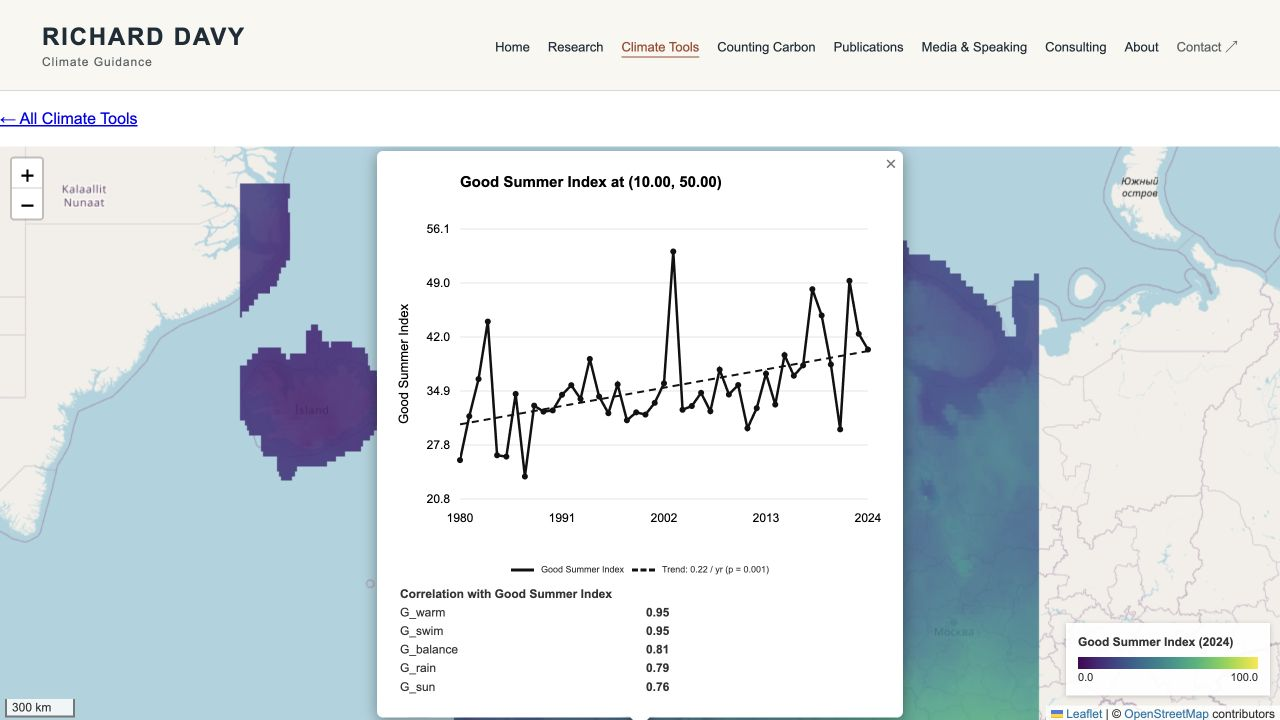Viewport: 1280px width, 720px height.
Task: Open the external Contact link
Action: pyautogui.click(x=1207, y=47)
